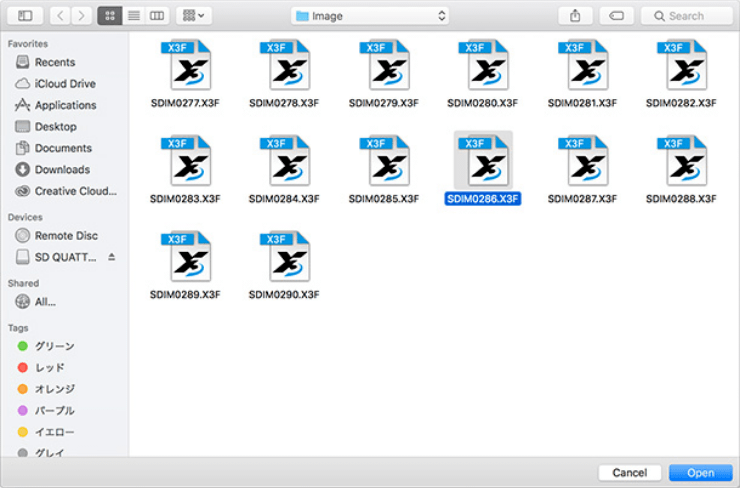Go back to previous folder

[x=59, y=16]
